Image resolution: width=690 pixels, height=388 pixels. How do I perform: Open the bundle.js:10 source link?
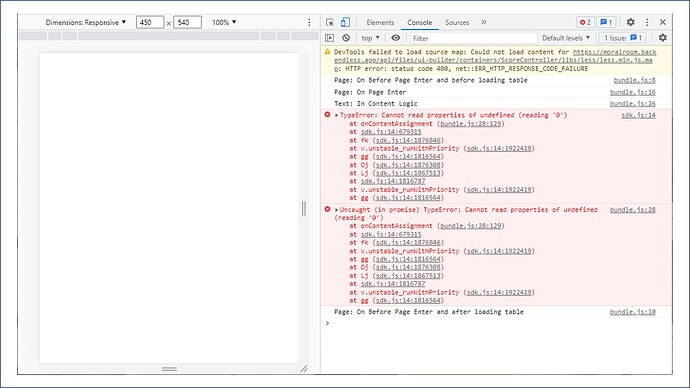tap(632, 312)
